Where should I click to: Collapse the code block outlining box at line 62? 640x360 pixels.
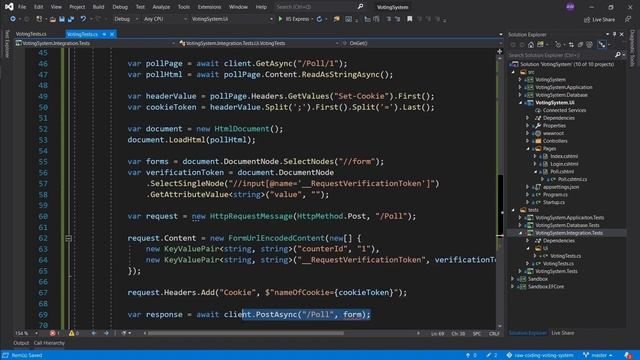[x=69, y=238]
